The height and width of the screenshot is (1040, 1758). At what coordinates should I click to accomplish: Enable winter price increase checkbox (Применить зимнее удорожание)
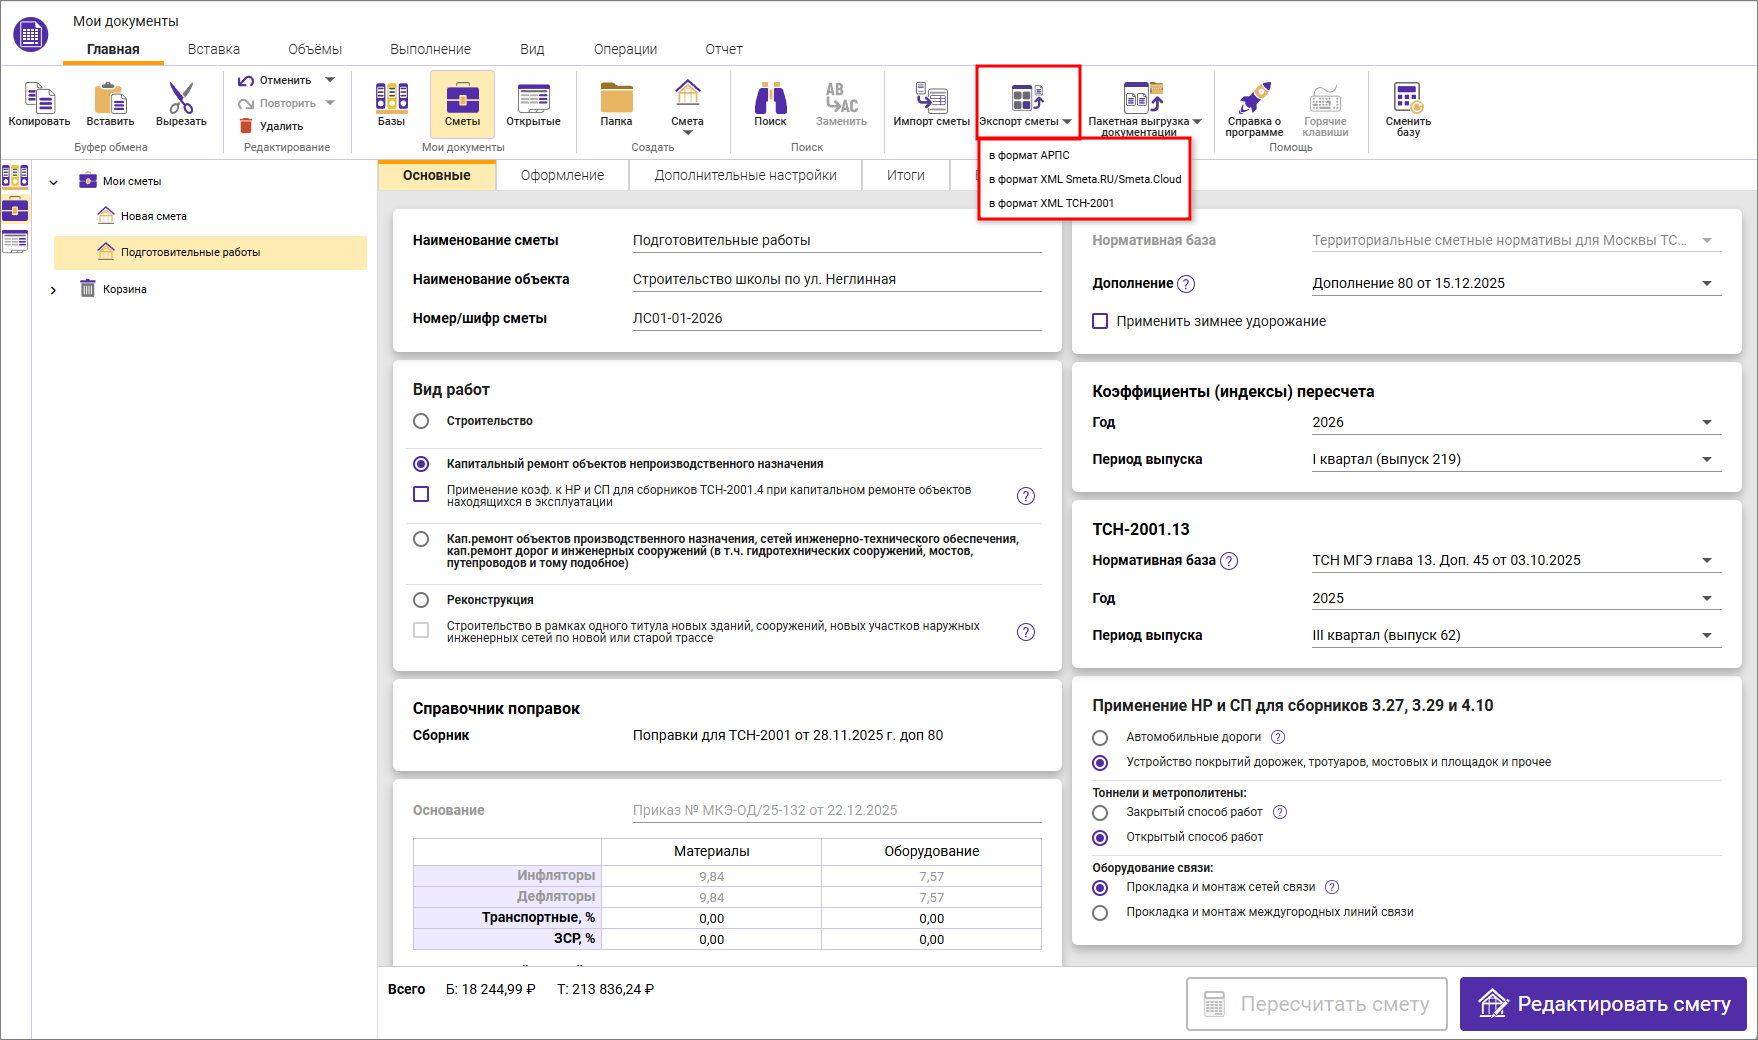(1100, 321)
